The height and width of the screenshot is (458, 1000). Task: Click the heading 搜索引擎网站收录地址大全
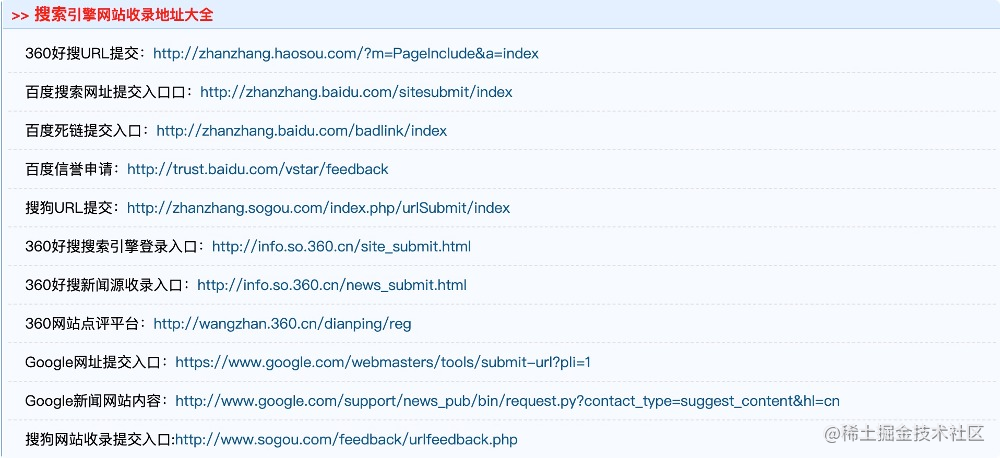click(x=123, y=15)
